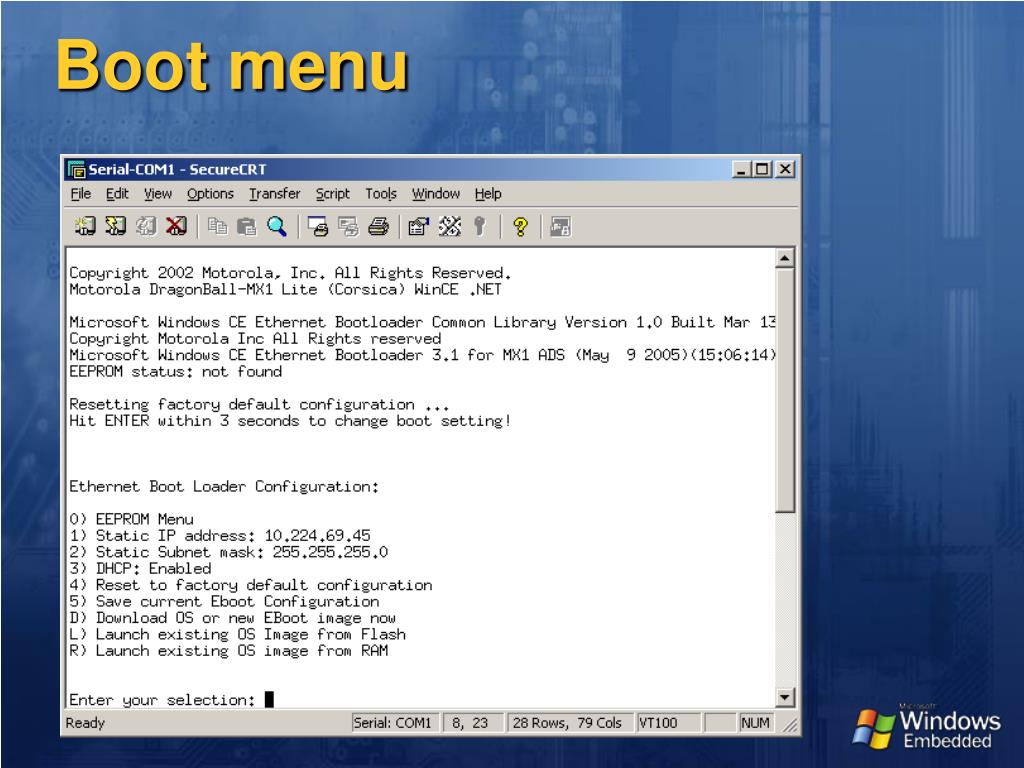Click the 'VT100' status bar field
This screenshot has height=768, width=1024.
[x=667, y=723]
